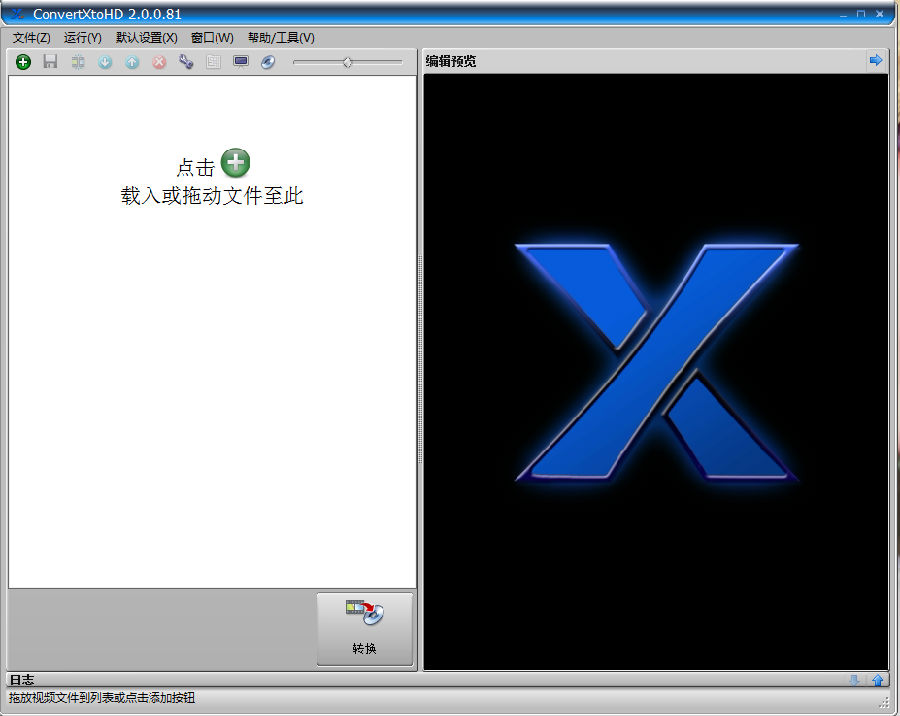Open the 帮助/工具(V) menu
The image size is (900, 716).
click(x=281, y=38)
